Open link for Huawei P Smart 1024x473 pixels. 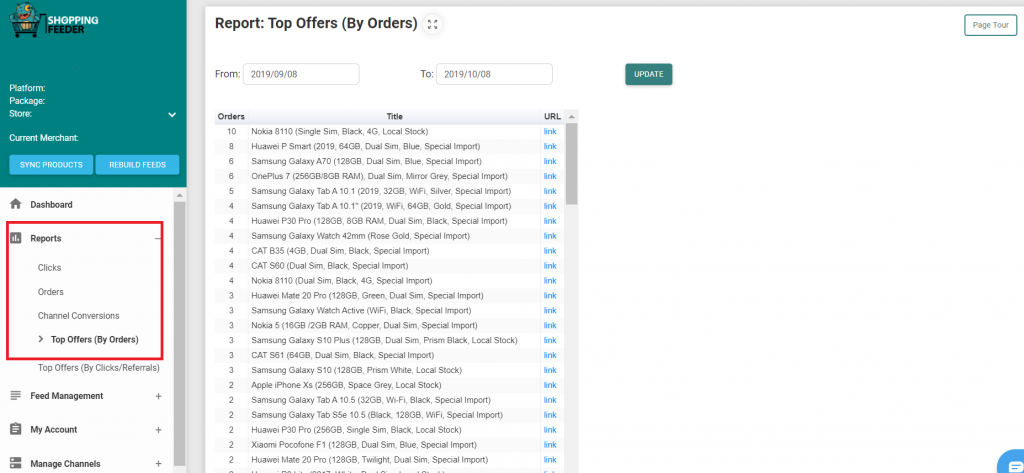point(550,146)
